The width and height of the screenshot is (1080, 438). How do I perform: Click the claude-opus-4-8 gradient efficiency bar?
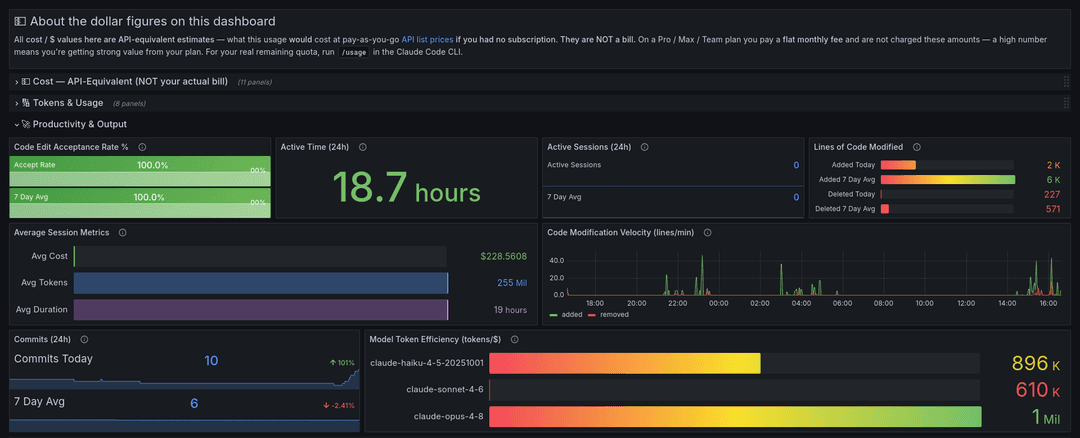[735, 417]
